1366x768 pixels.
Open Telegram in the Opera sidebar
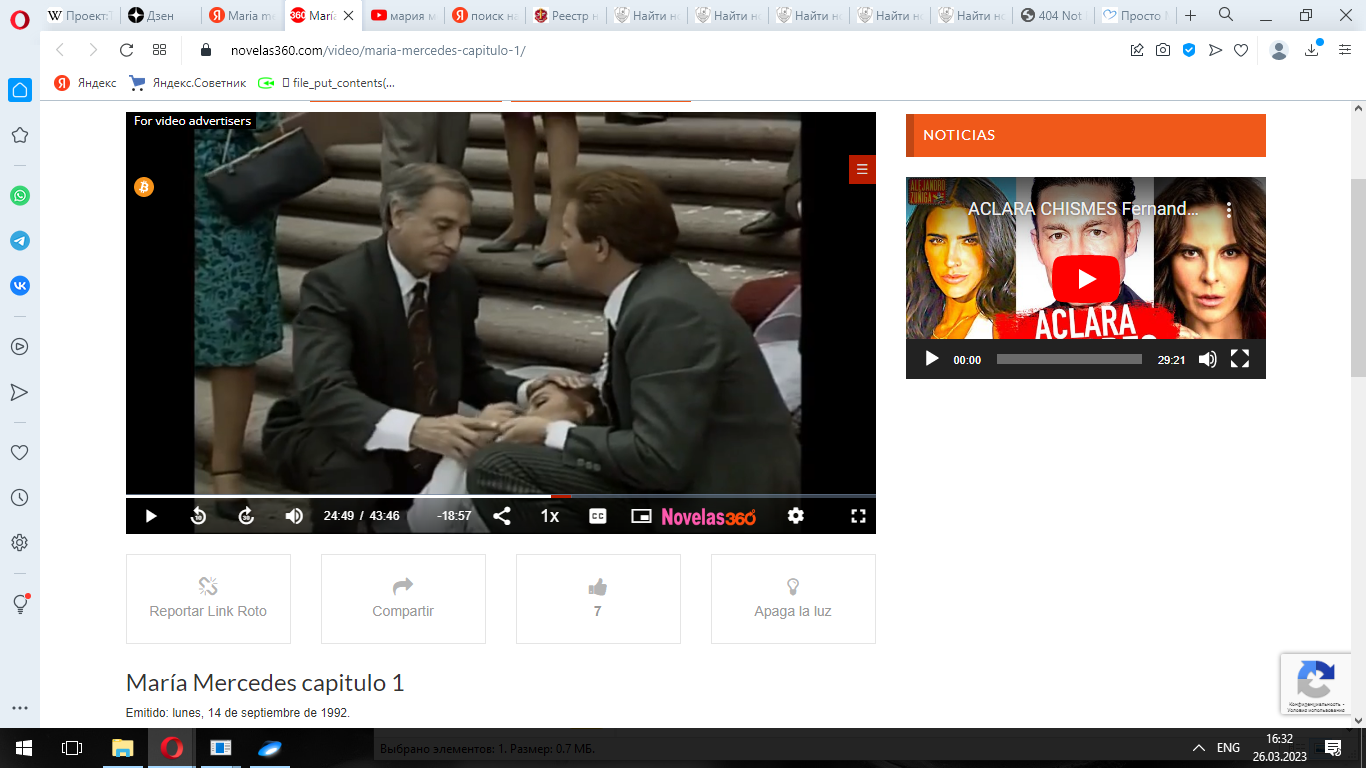click(20, 241)
